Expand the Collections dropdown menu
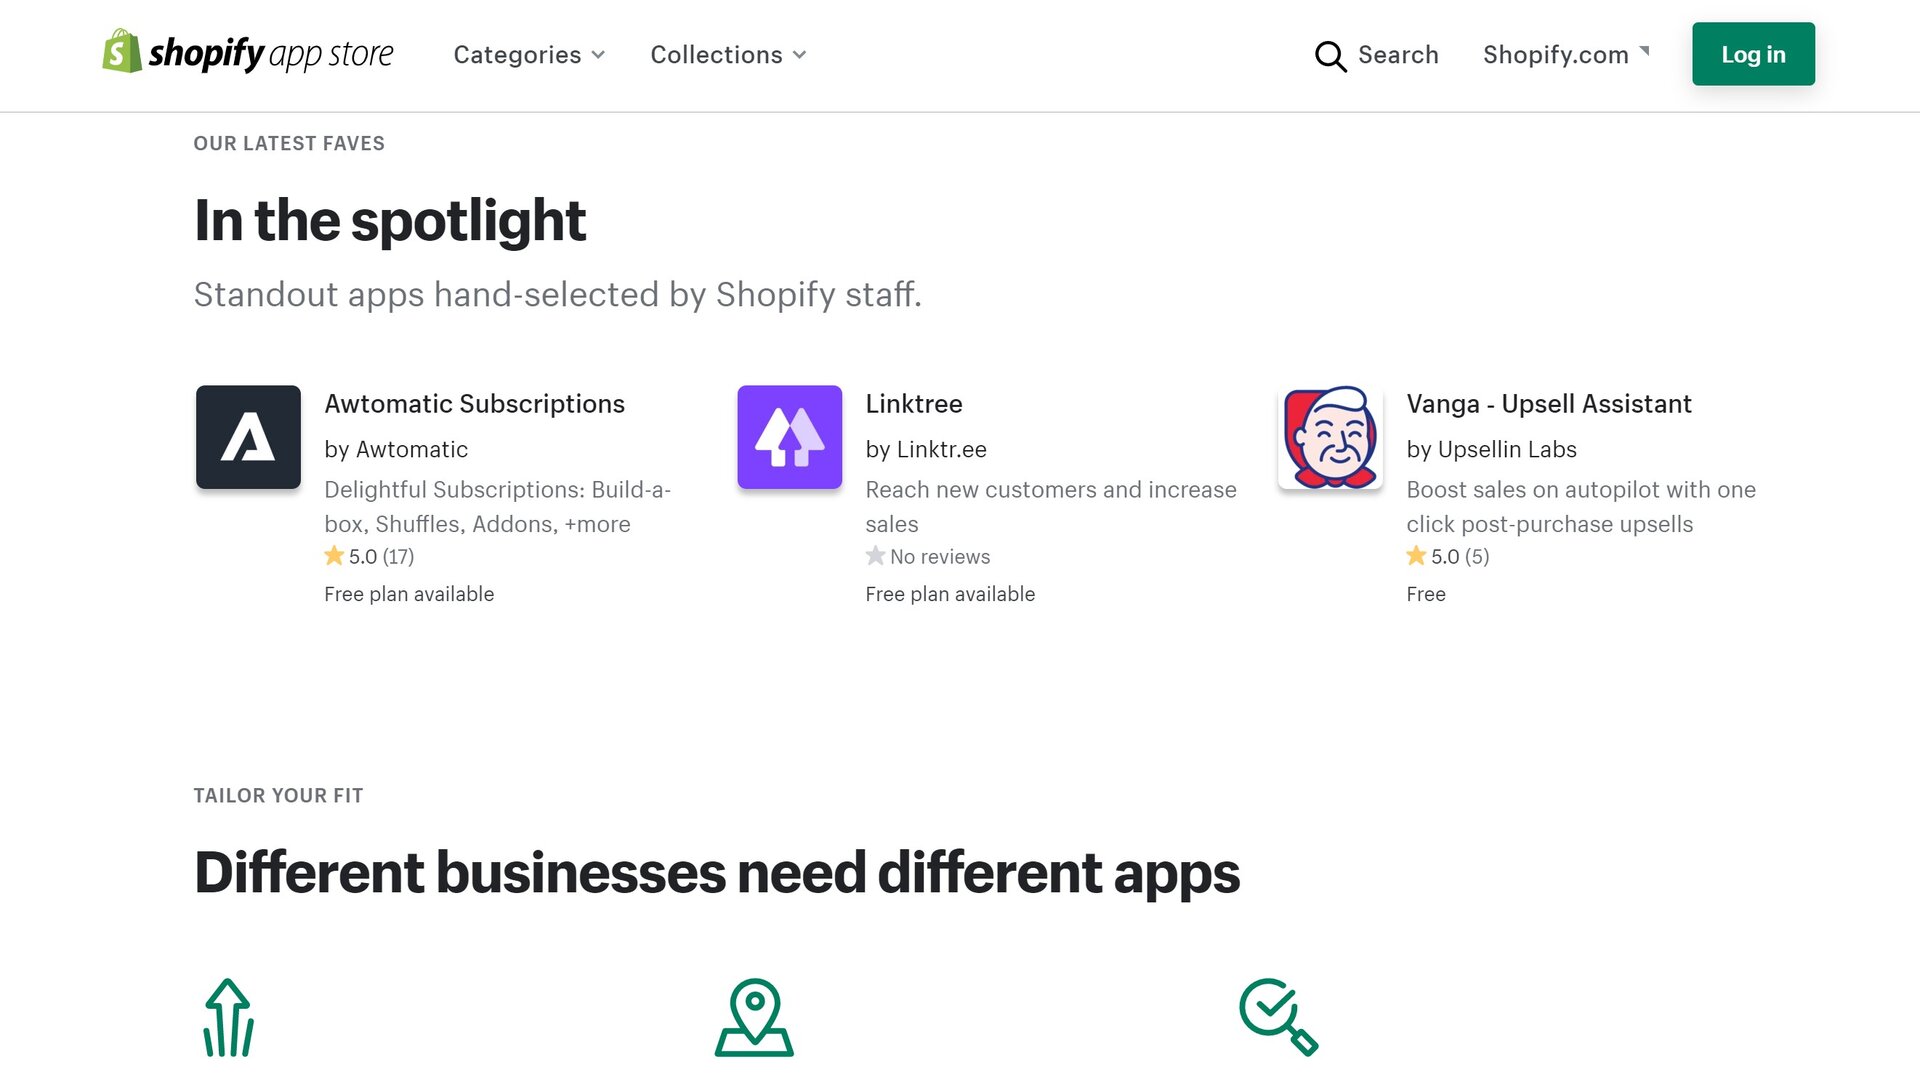Screen dimensions: 1920x1080 (728, 55)
